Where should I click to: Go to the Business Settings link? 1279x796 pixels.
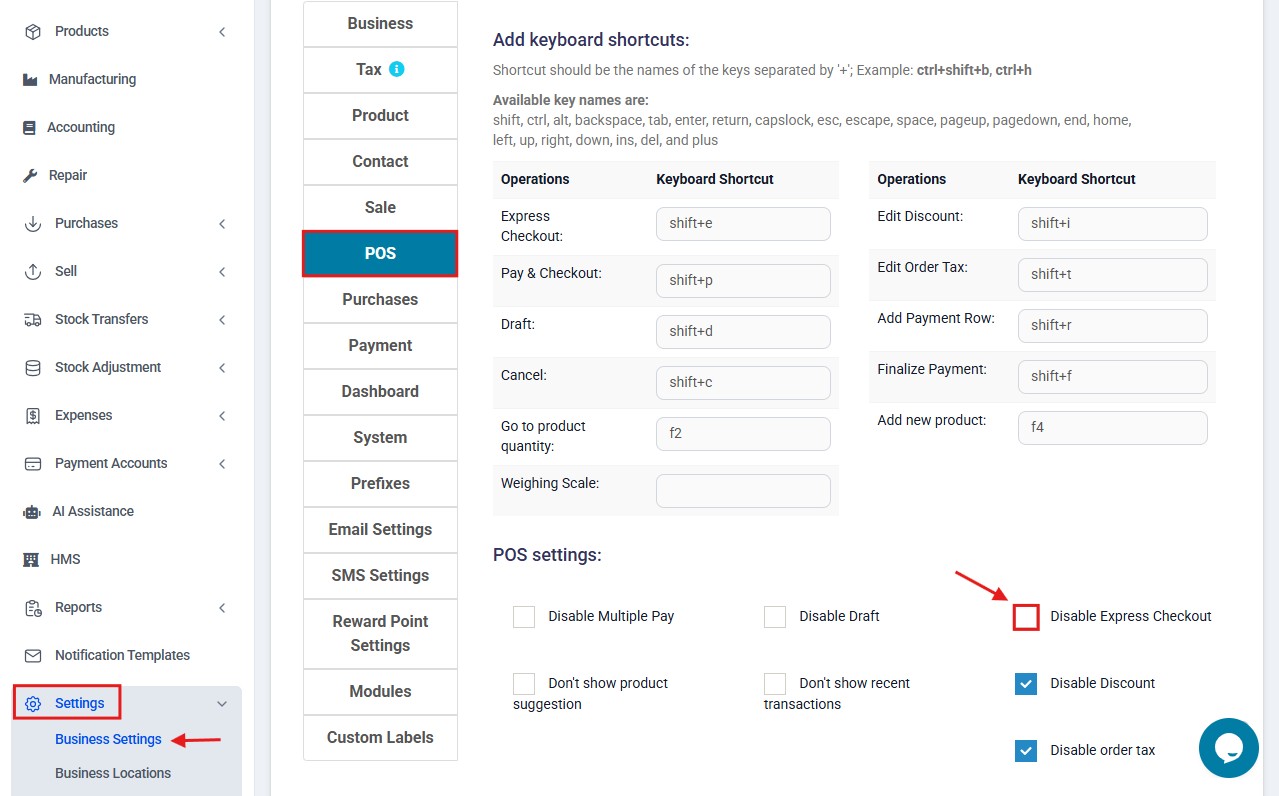[108, 739]
